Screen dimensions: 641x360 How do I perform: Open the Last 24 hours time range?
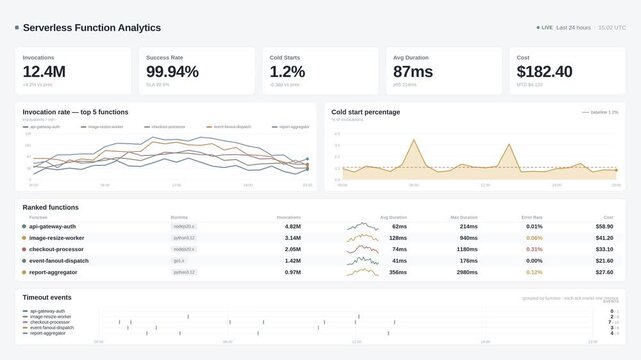pyautogui.click(x=573, y=28)
